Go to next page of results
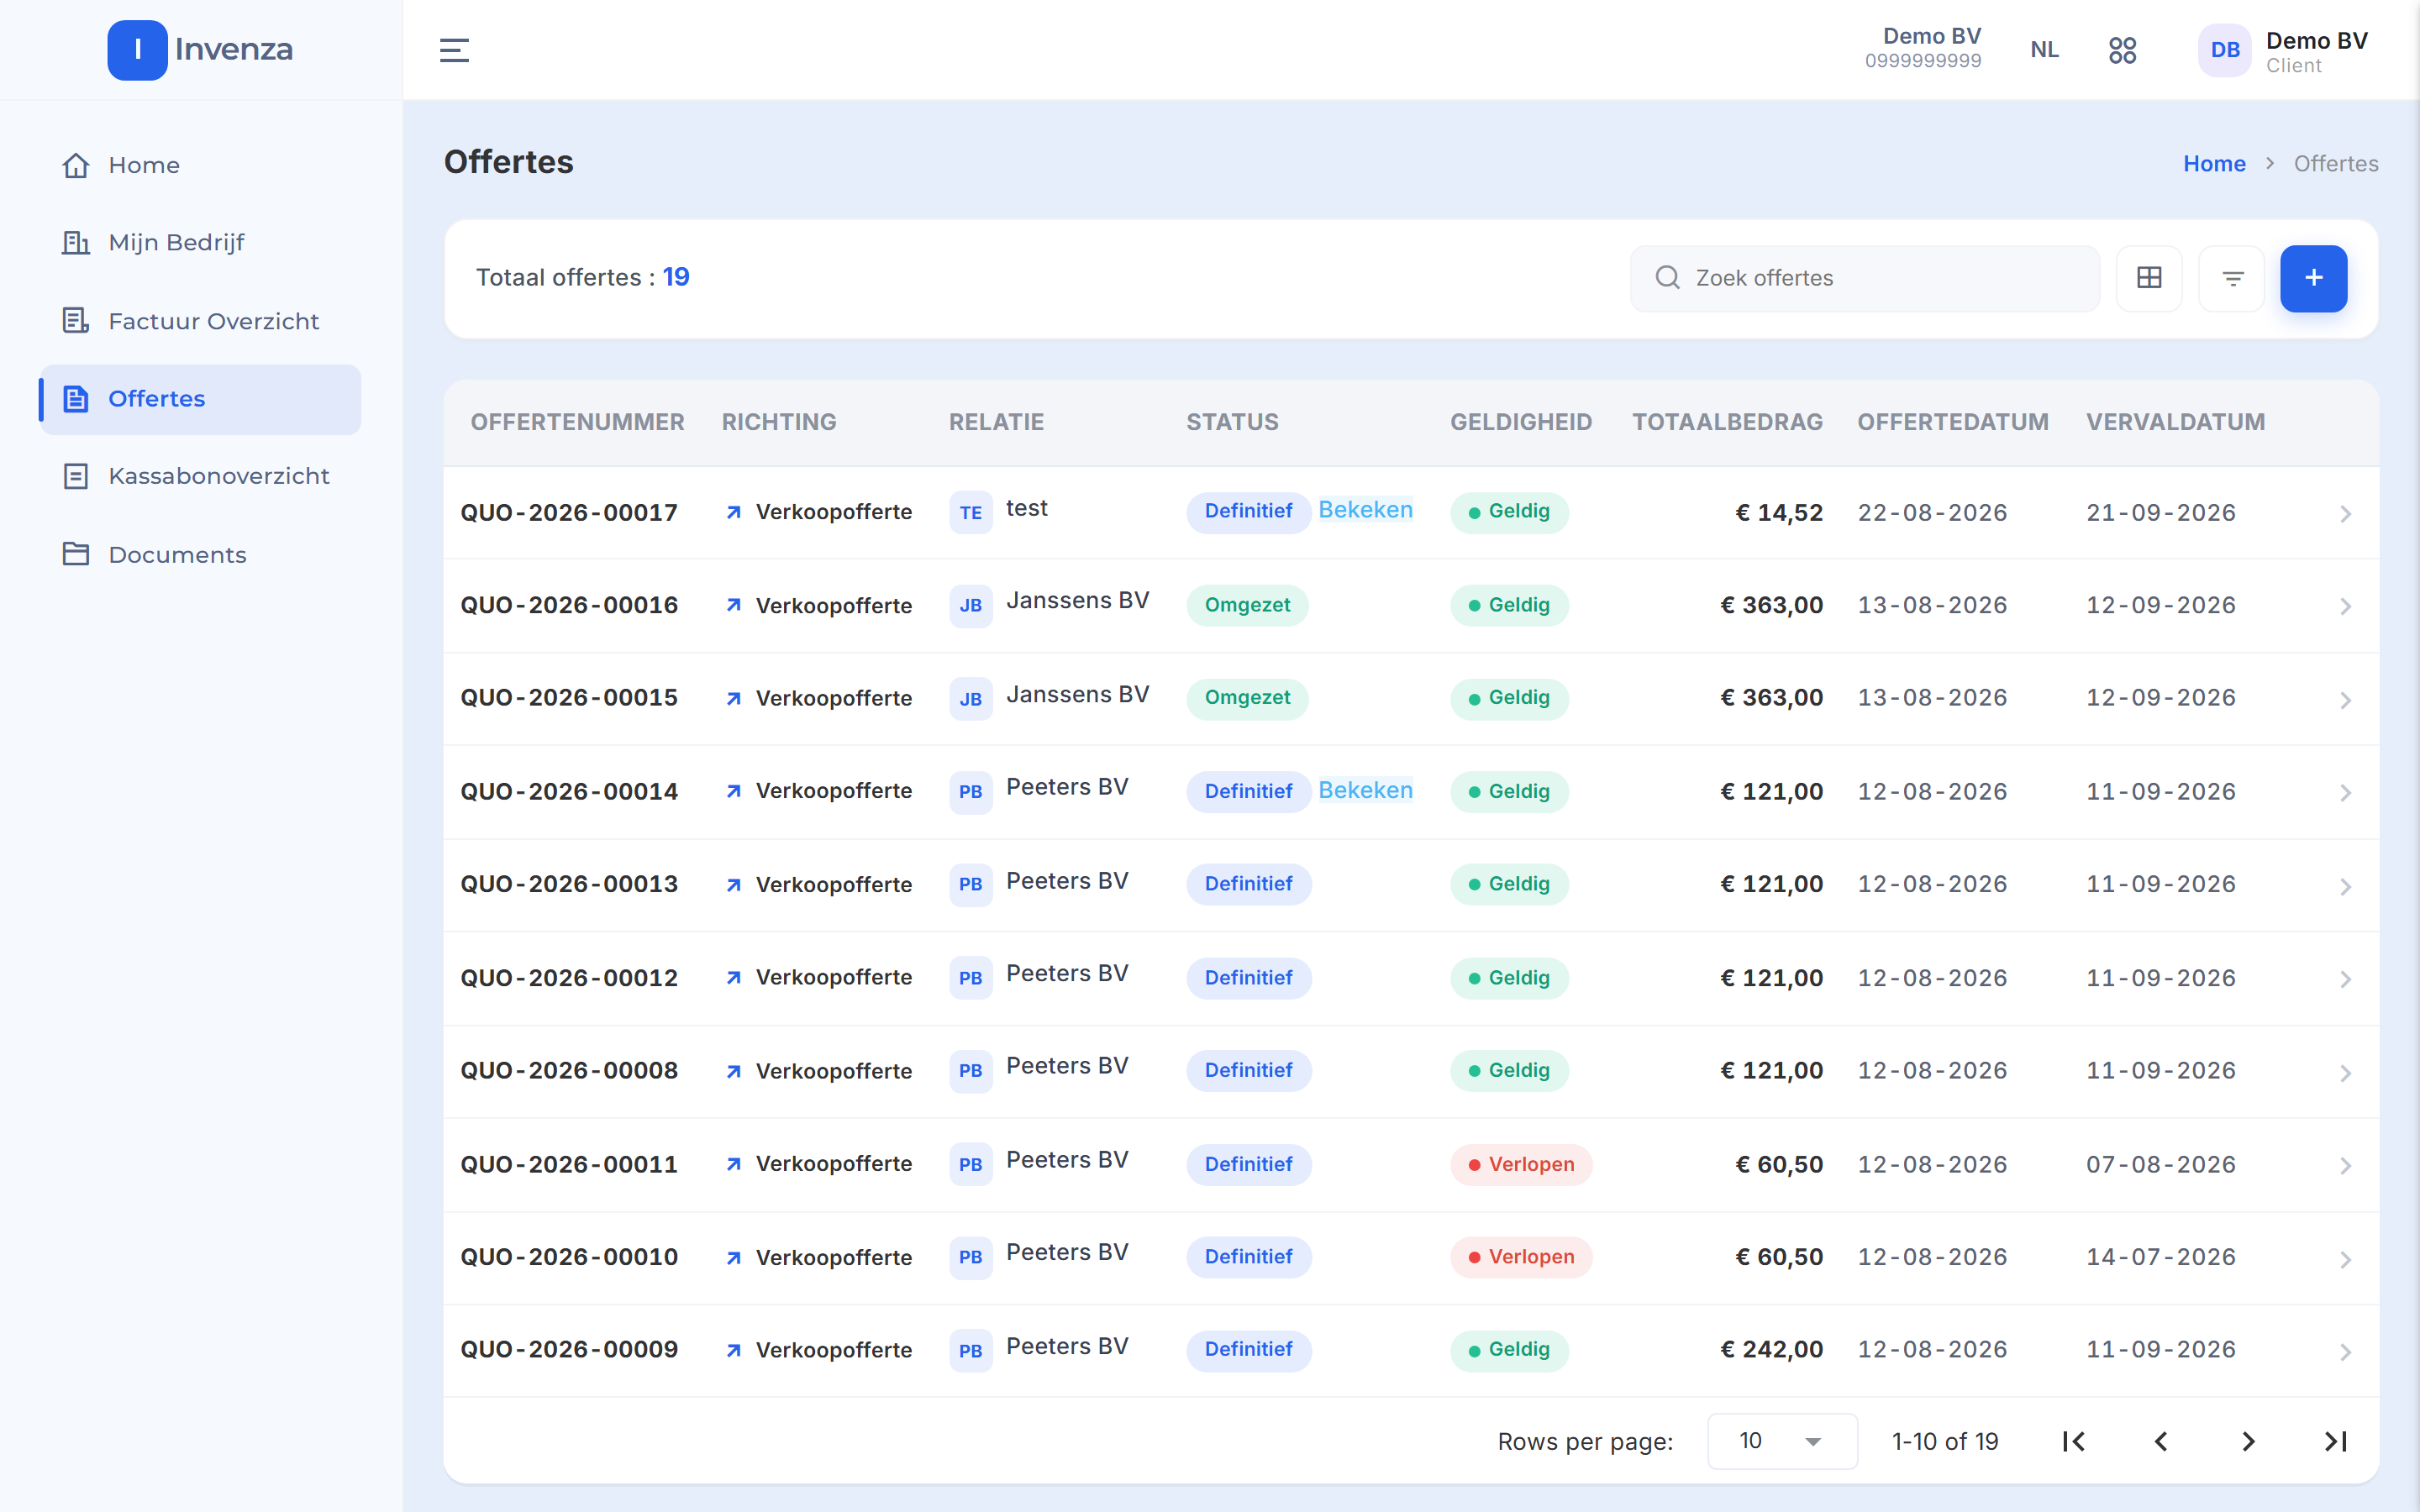This screenshot has width=2420, height=1512. tap(2248, 1441)
